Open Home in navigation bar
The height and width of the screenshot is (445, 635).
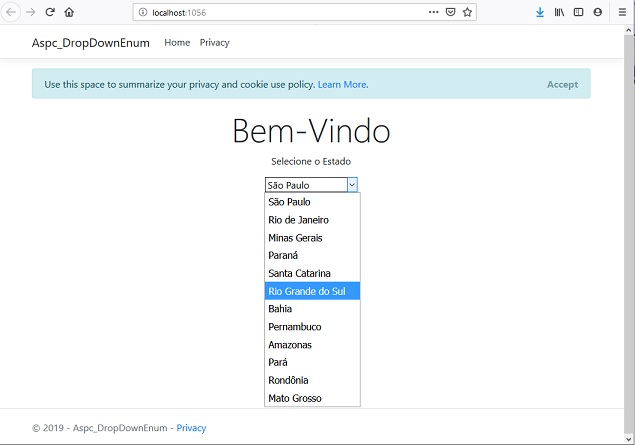(x=177, y=43)
